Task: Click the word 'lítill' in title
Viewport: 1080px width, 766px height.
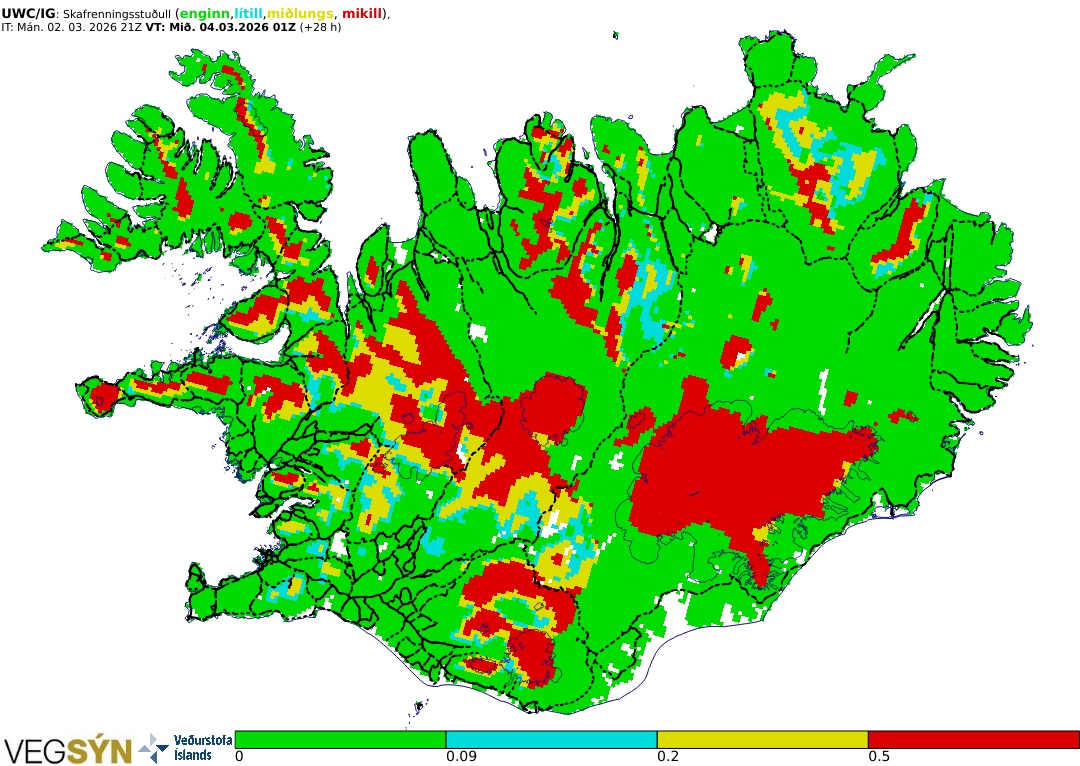Action: [249, 14]
